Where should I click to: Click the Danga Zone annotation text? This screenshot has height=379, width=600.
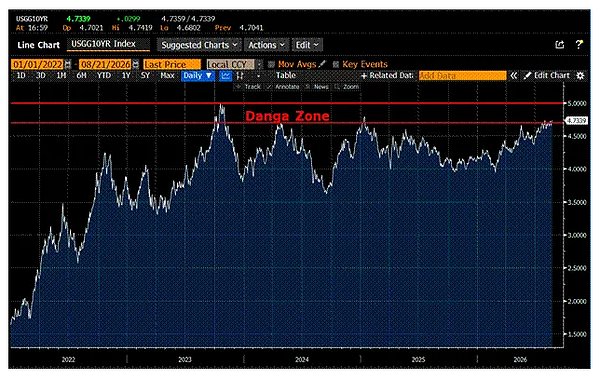pyautogui.click(x=287, y=116)
